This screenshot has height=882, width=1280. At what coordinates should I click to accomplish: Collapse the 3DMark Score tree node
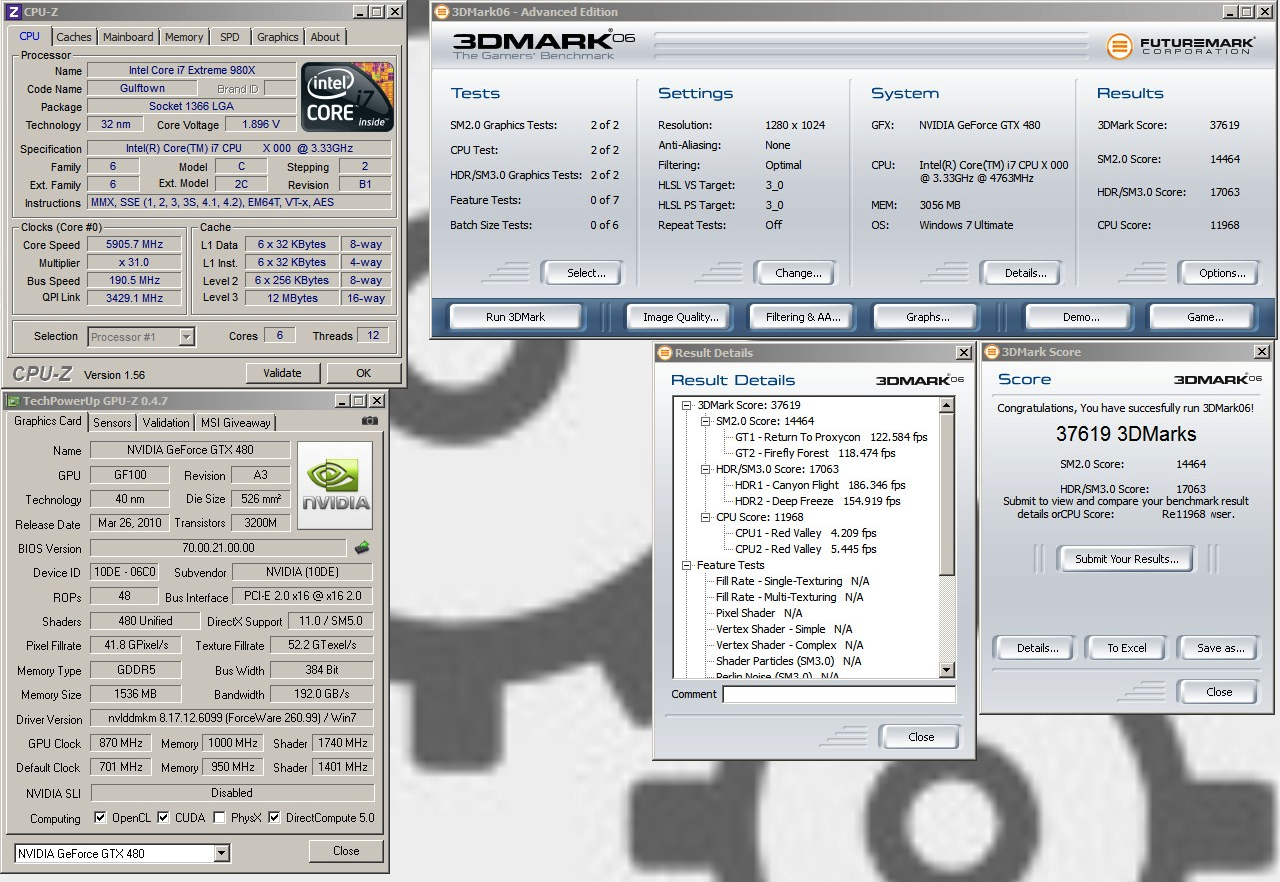click(686, 405)
